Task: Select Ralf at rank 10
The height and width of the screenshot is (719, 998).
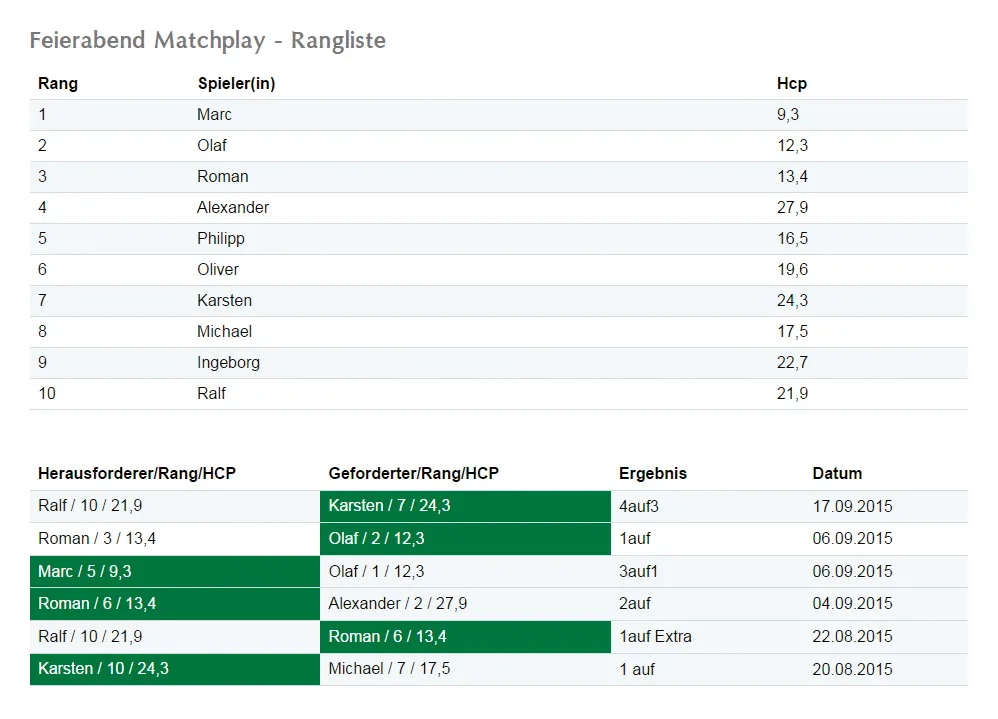Action: (211, 394)
